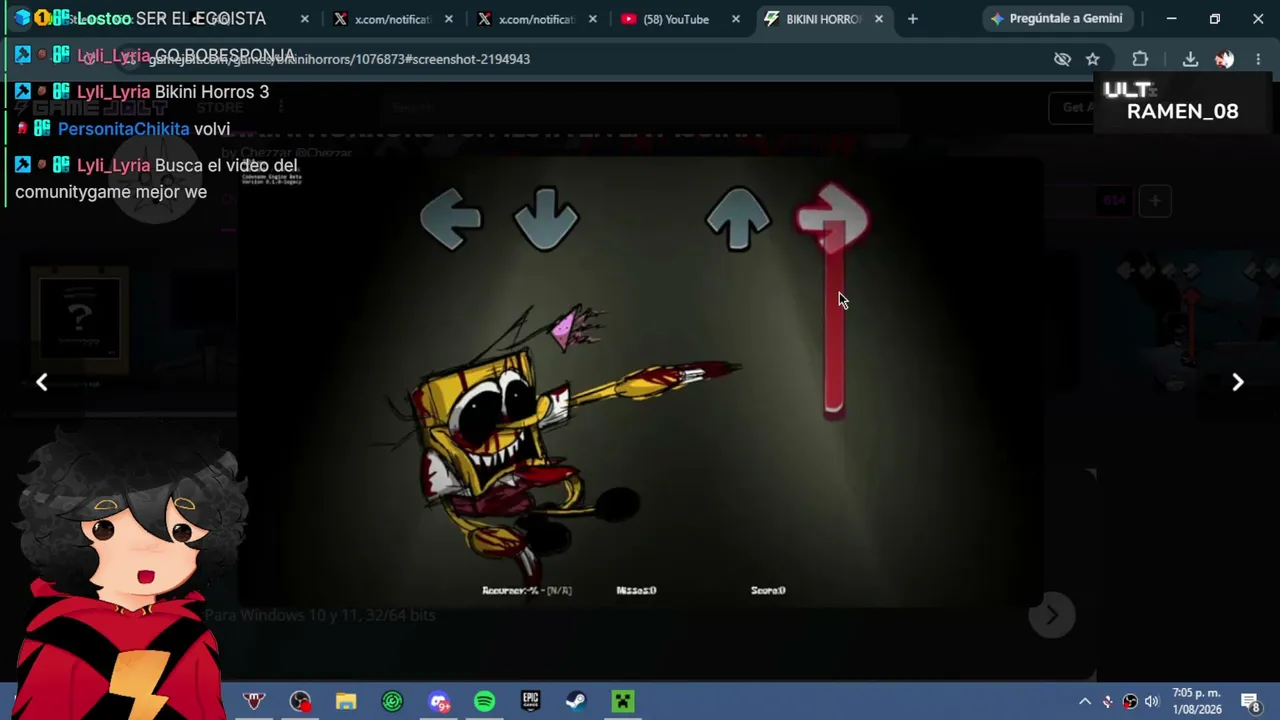This screenshot has height=720, width=1280.
Task: Expand the hidden system tray icons
Action: click(x=1085, y=701)
